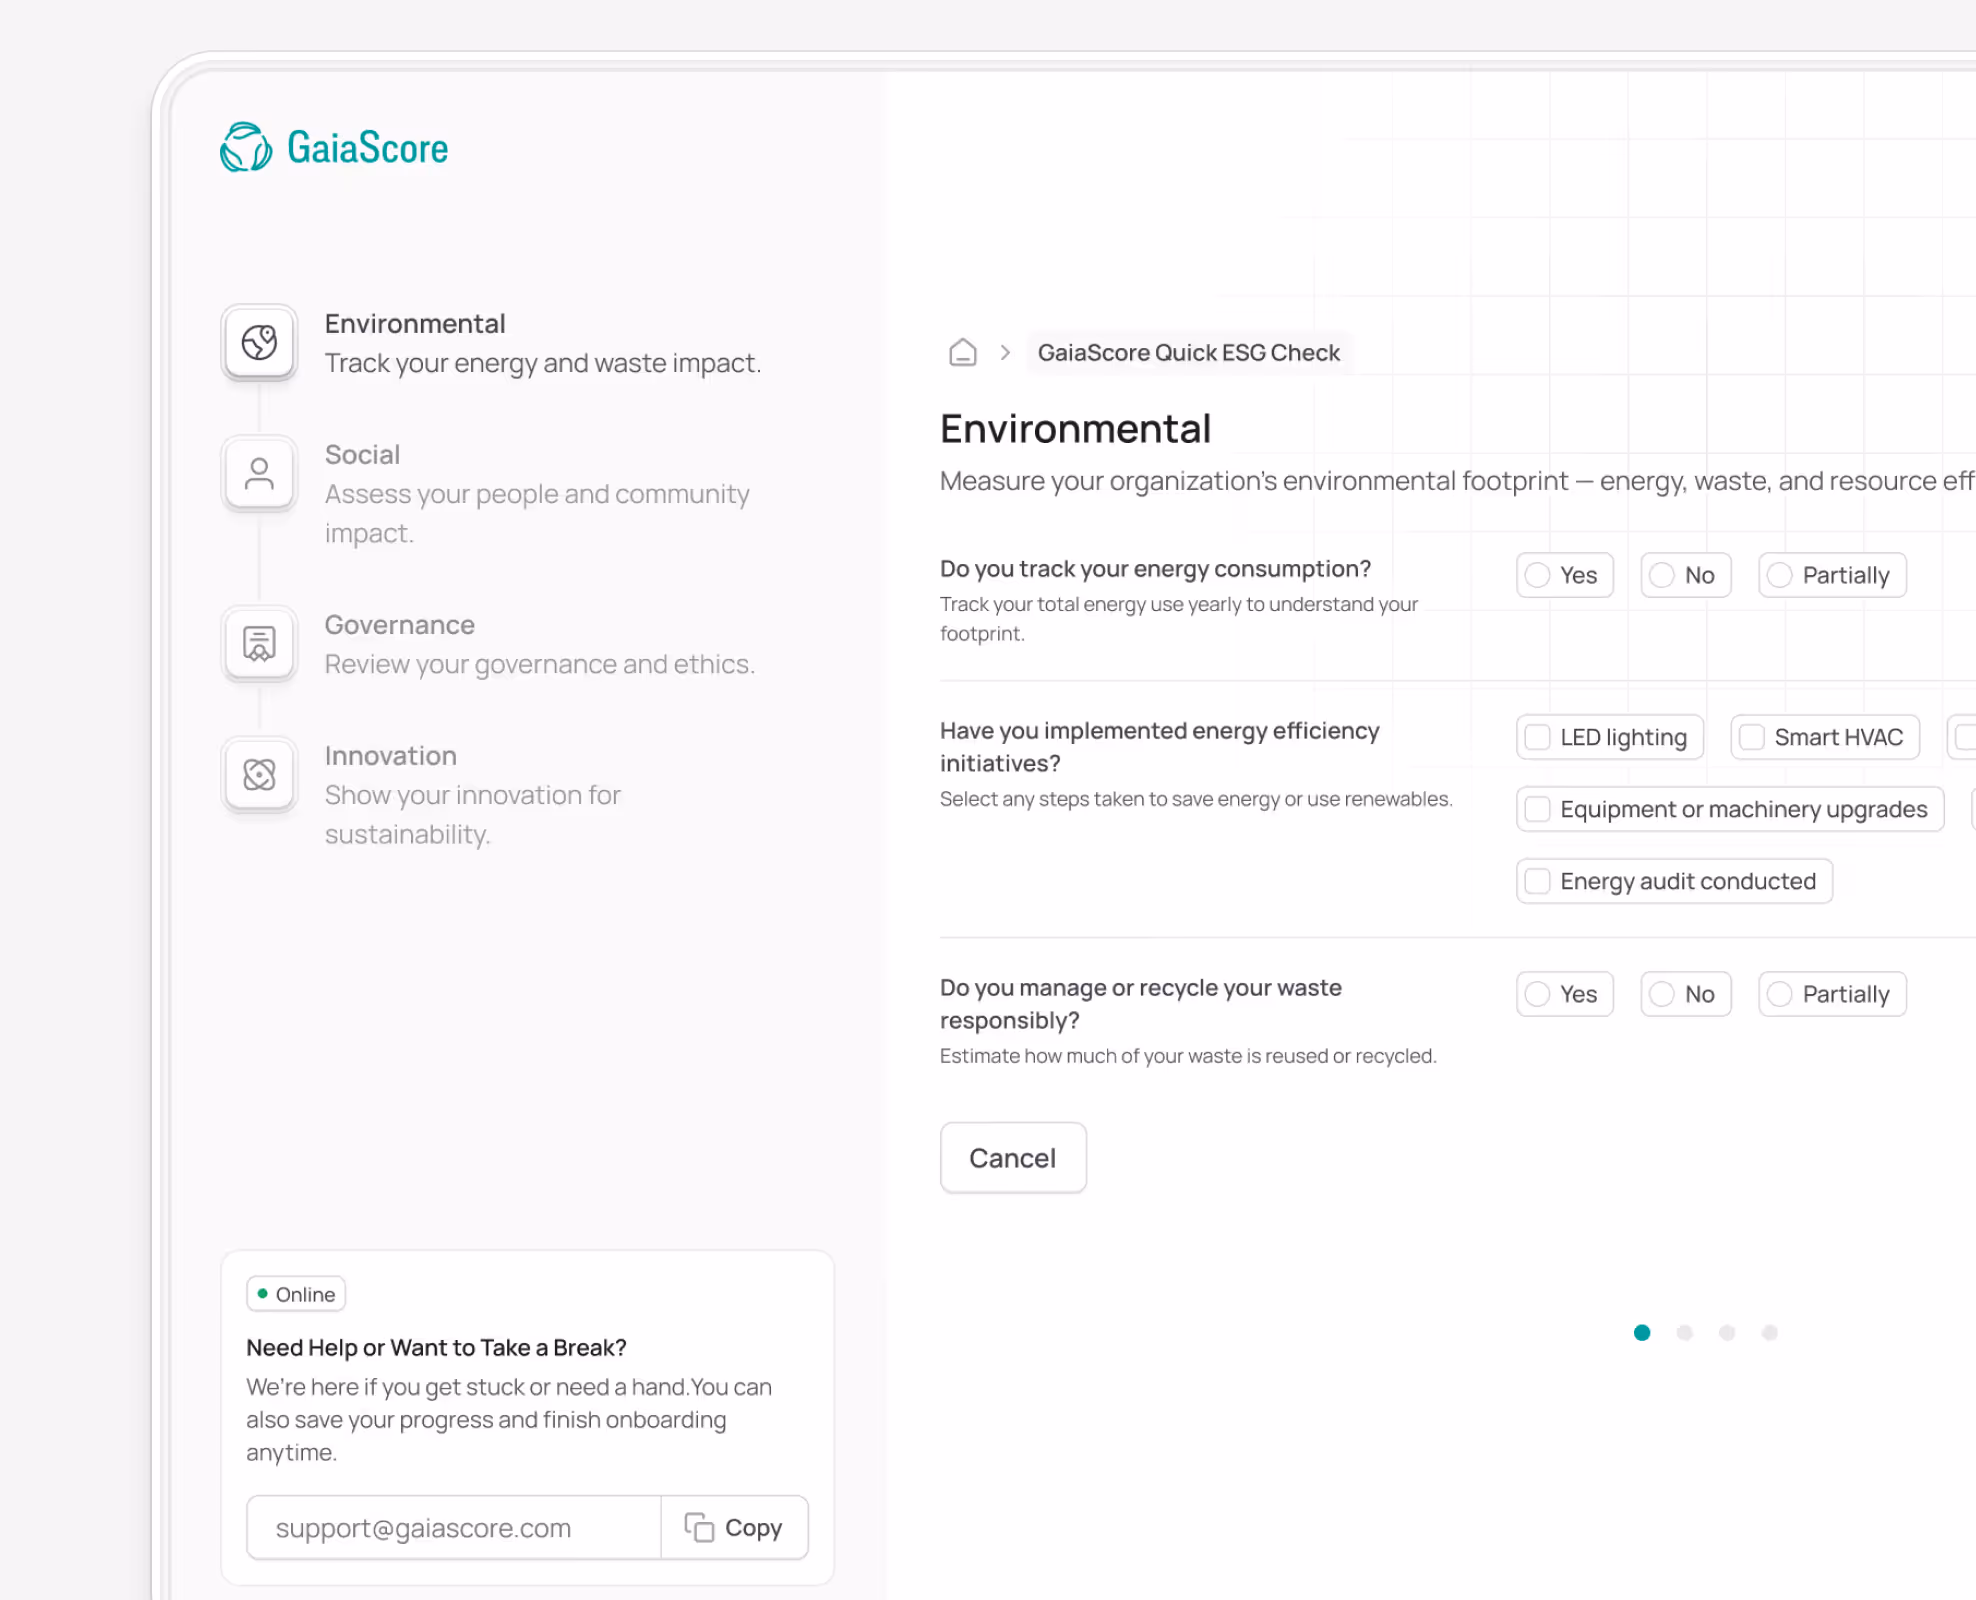This screenshot has width=1976, height=1600.
Task: Select the Innovation step icon
Action: point(259,774)
